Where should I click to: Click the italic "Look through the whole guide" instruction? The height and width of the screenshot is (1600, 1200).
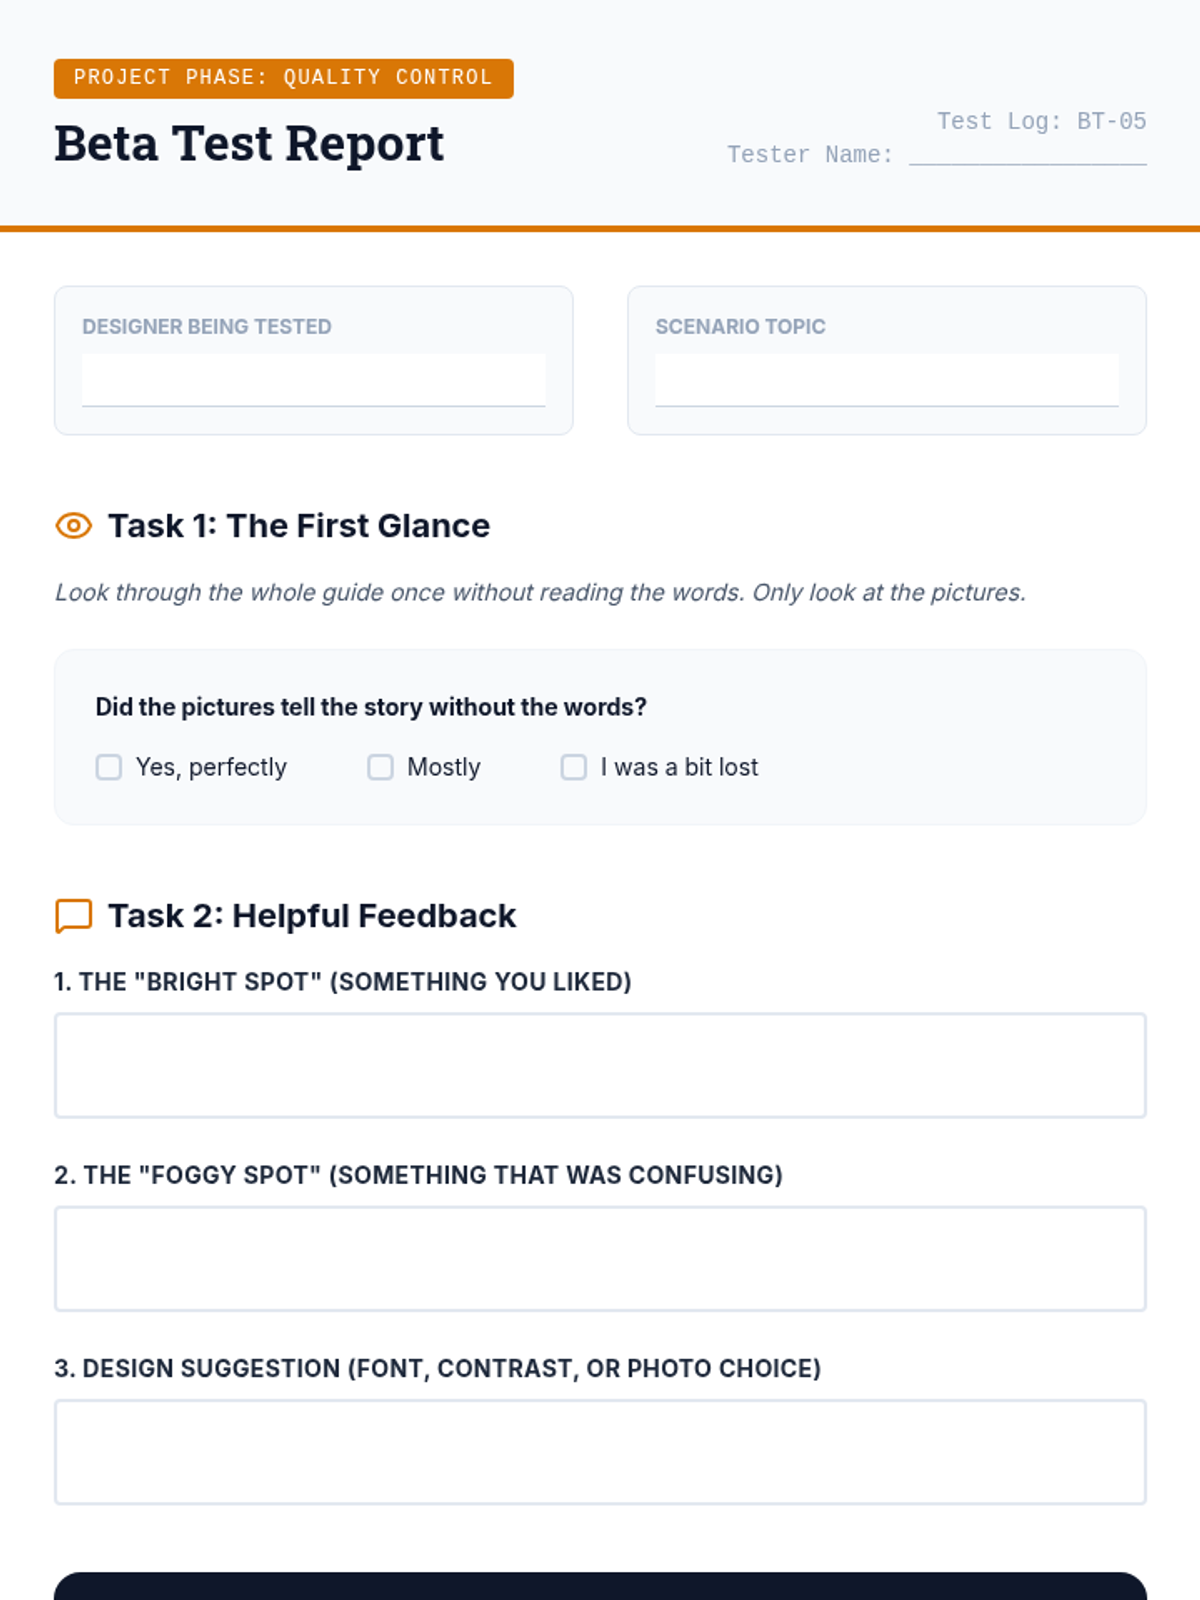540,593
